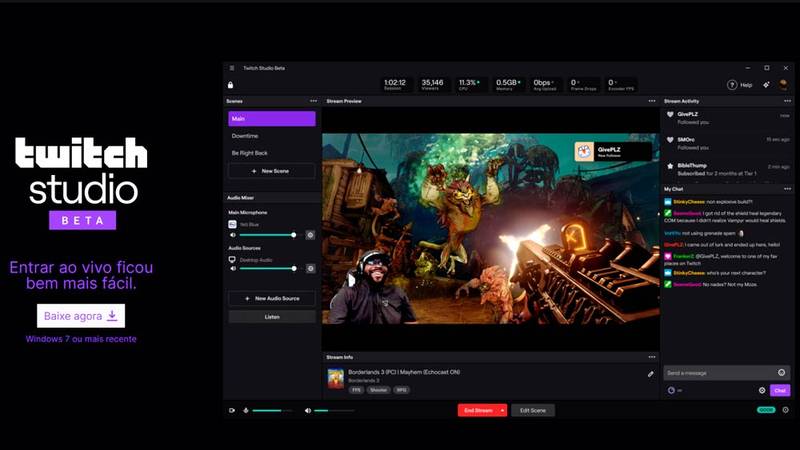Click the GivePLZ new follower alert overlay
The width and height of the screenshot is (800, 450).
point(613,152)
